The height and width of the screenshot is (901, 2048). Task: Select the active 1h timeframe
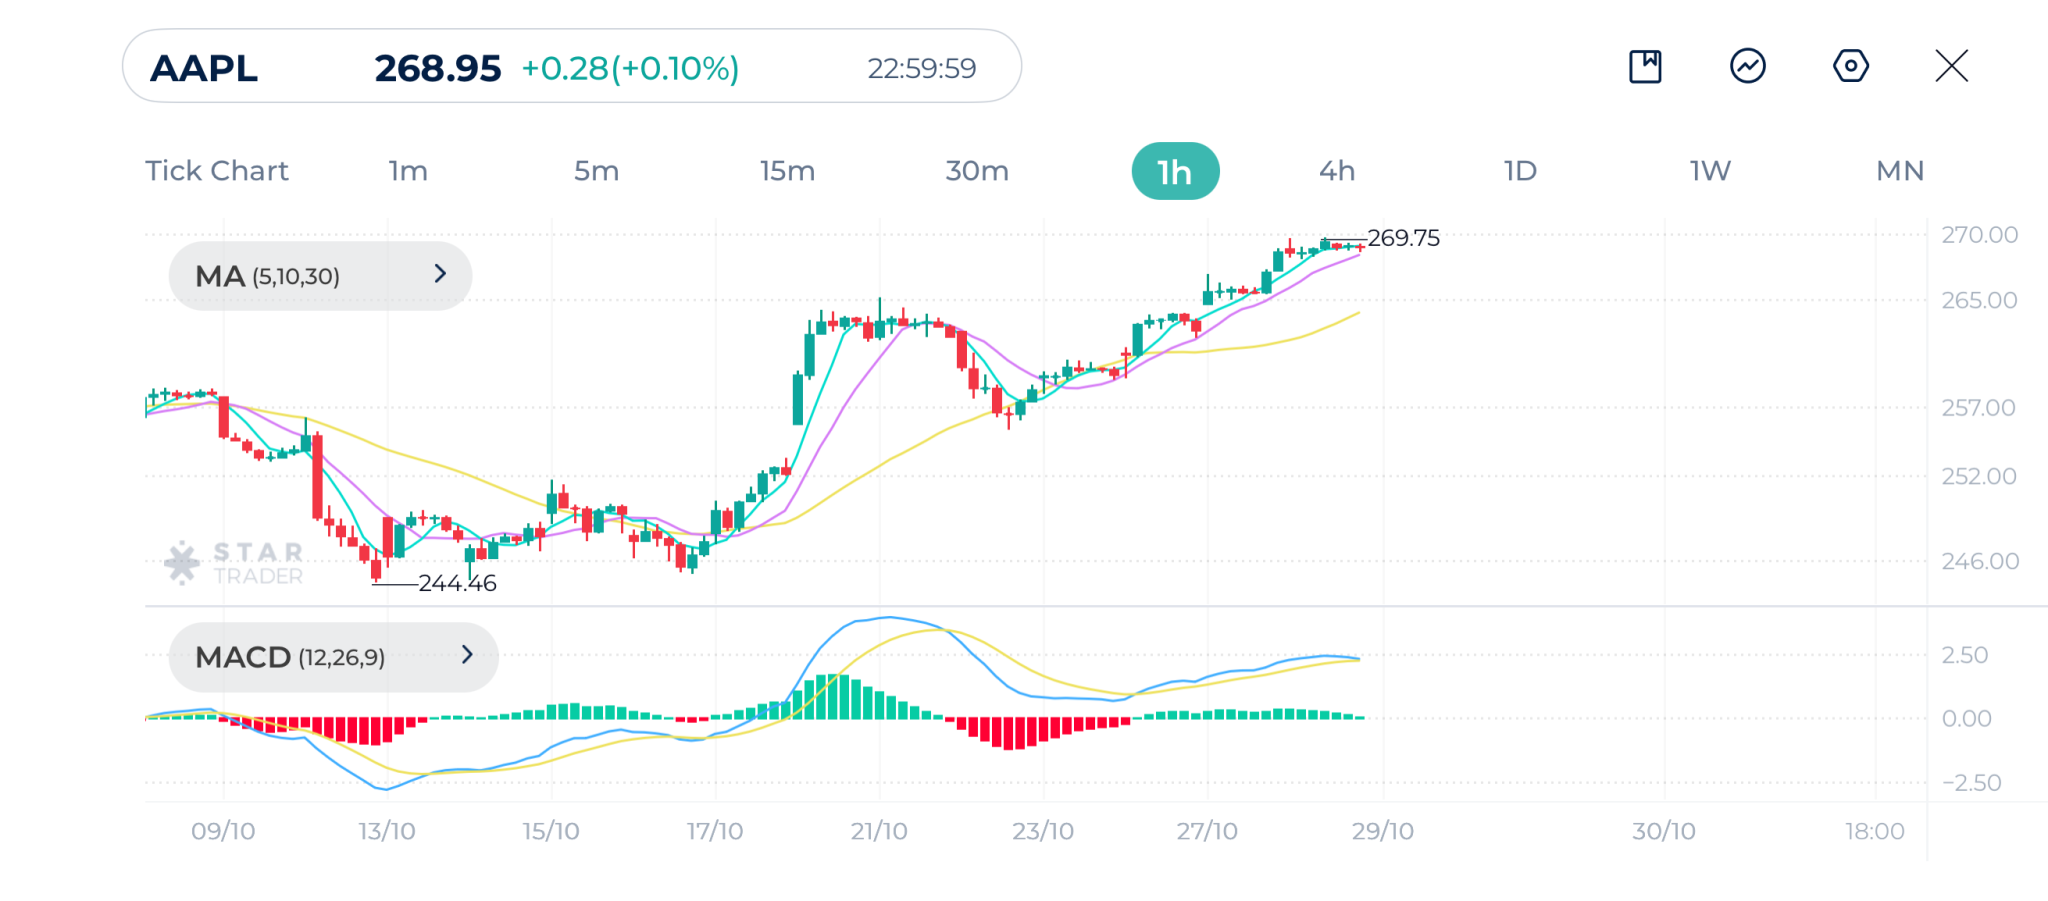[1175, 172]
